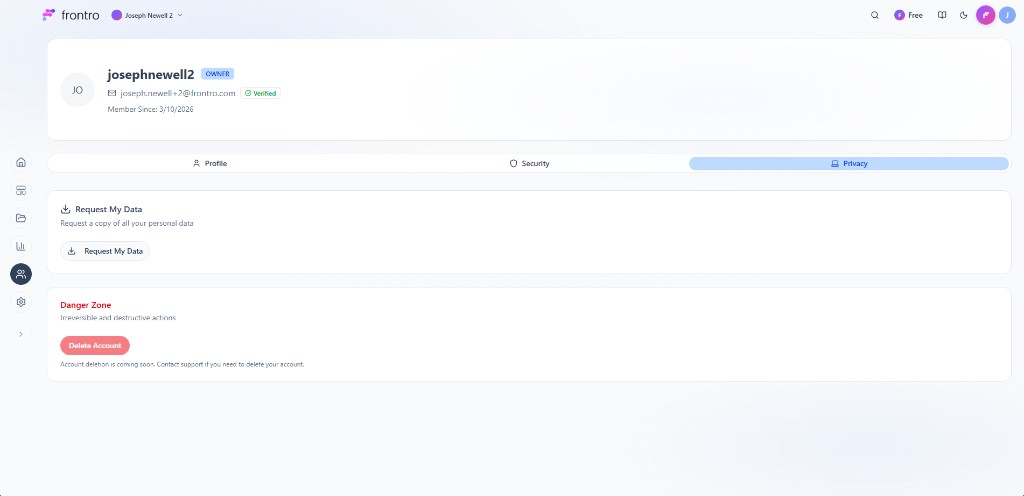Image resolution: width=1024 pixels, height=496 pixels.
Task: Click the joseph.newell+2@frontro.com email
Action: 178,93
